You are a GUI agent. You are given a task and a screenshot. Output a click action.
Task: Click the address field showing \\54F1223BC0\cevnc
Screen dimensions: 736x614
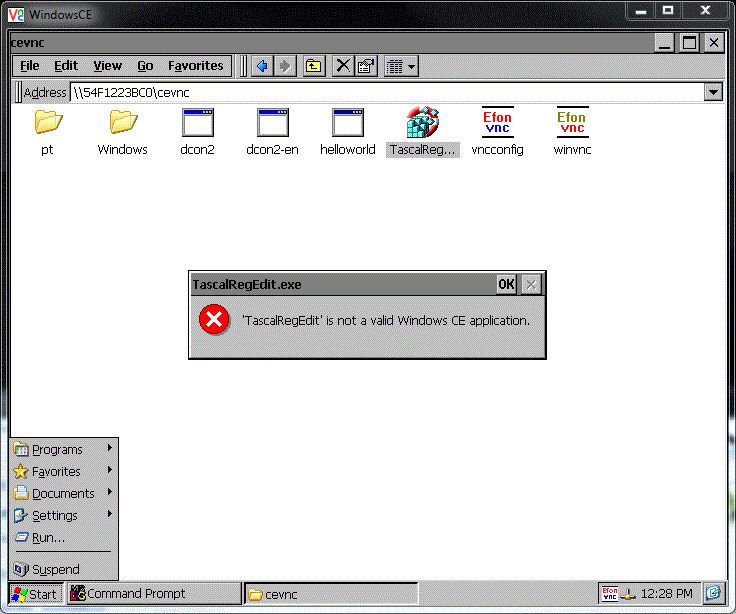pos(386,92)
